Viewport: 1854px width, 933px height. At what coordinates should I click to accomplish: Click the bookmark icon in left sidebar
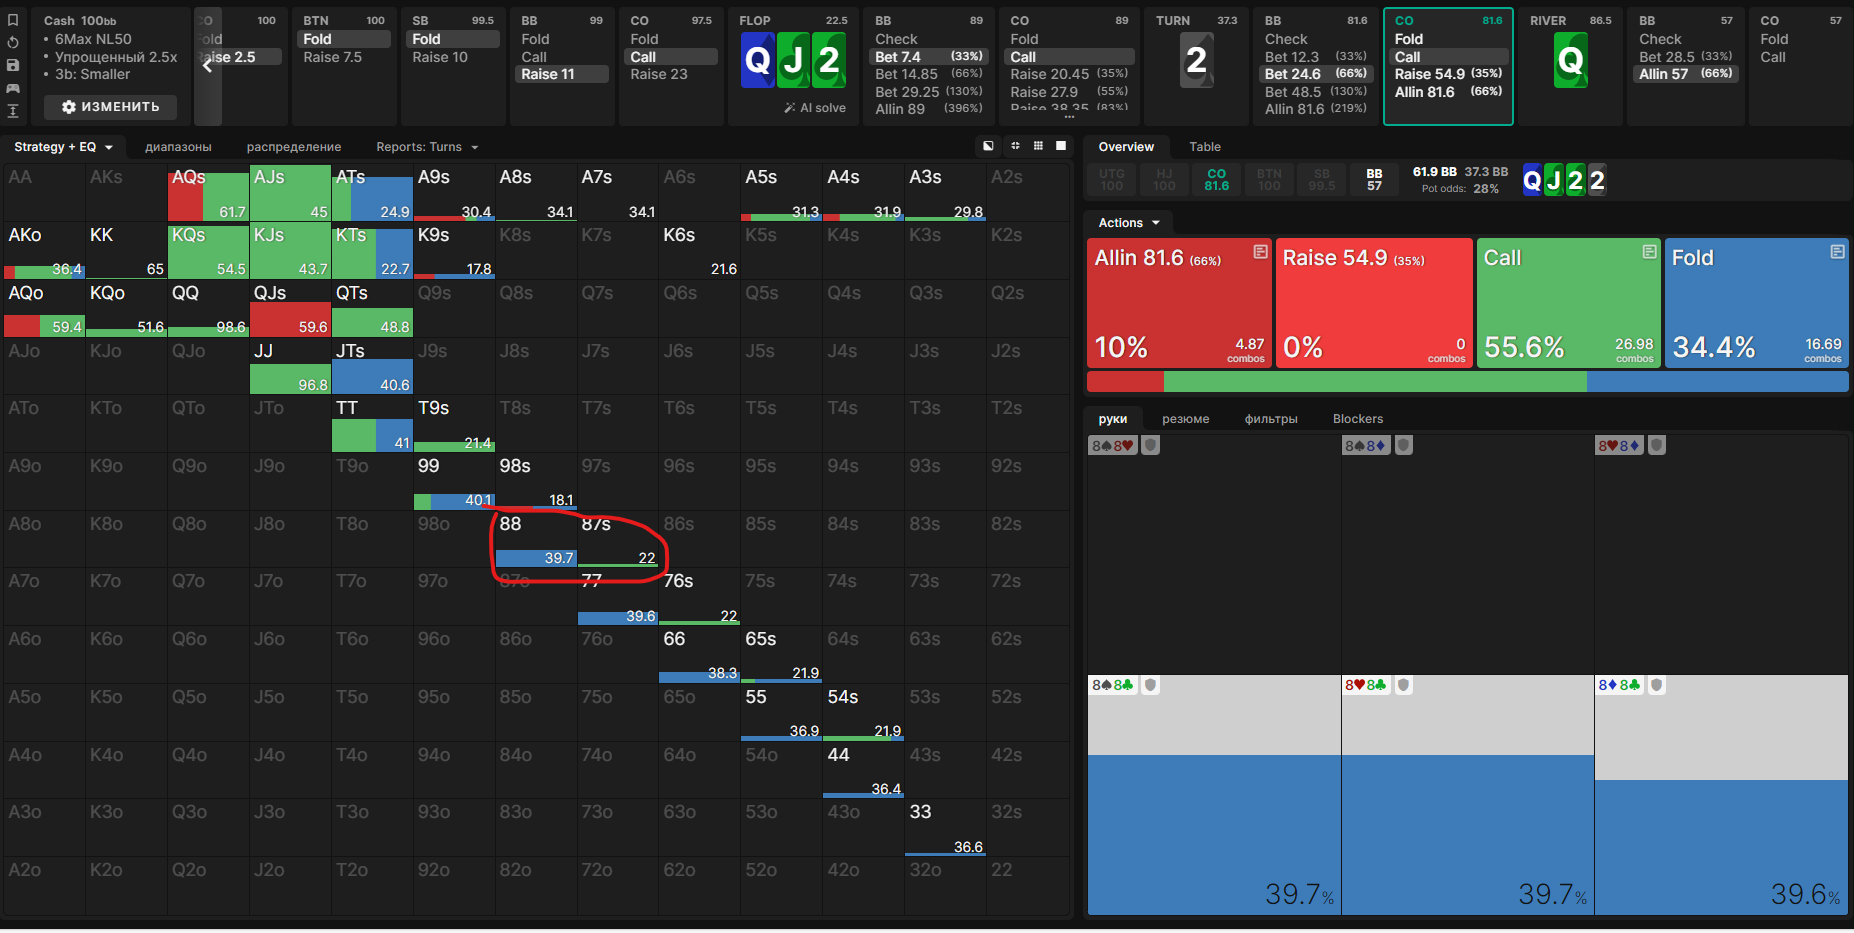point(13,20)
